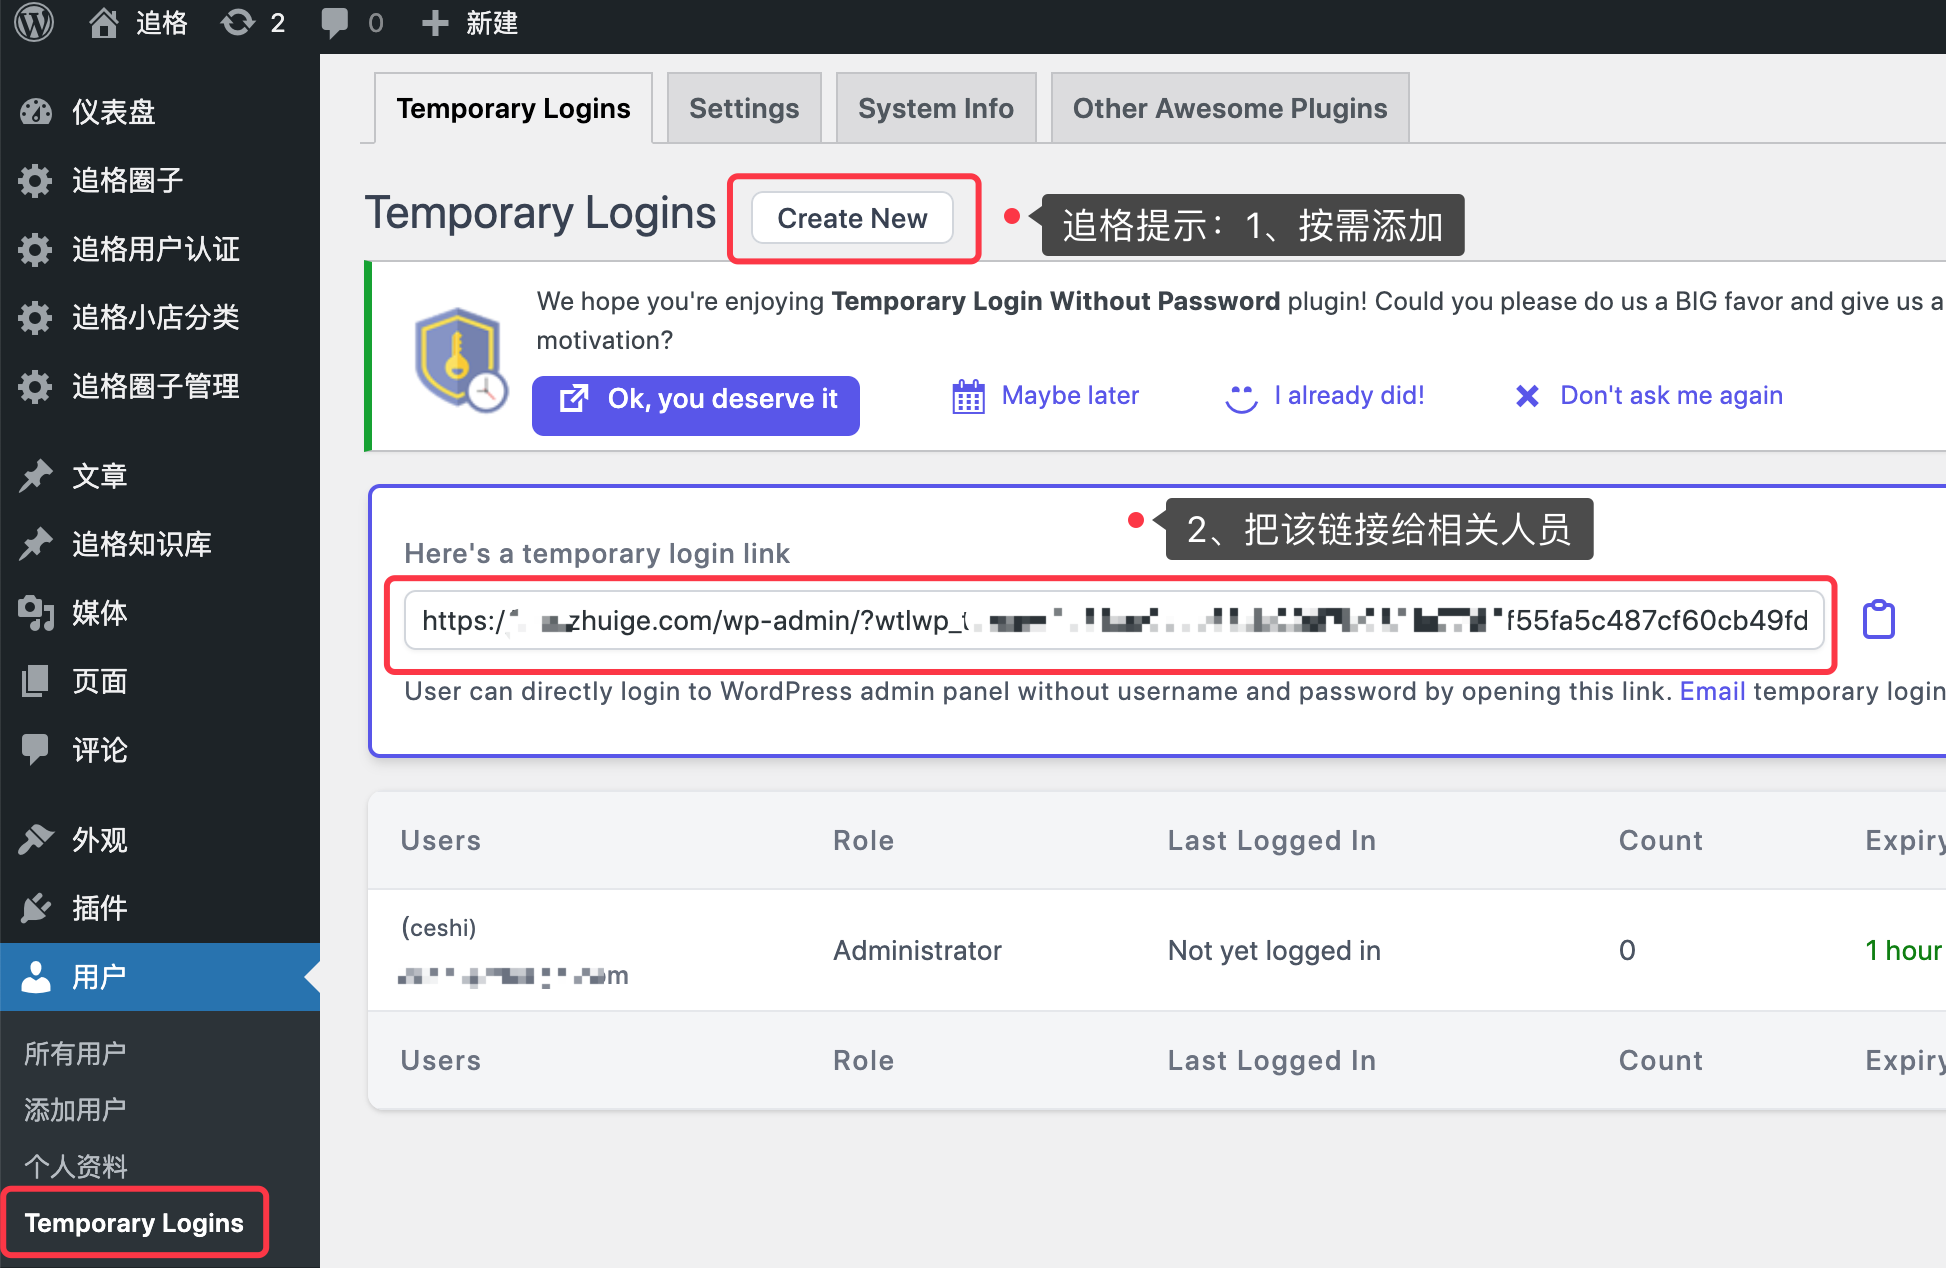Viewport: 1946px width, 1268px height.
Task: Click the Role column header at top
Action: pyautogui.click(x=863, y=841)
